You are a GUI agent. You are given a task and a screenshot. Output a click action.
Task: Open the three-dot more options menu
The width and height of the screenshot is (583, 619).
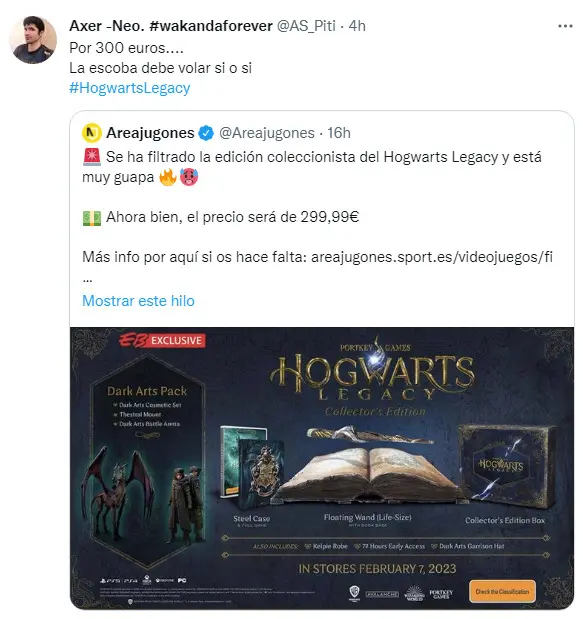[x=565, y=26]
